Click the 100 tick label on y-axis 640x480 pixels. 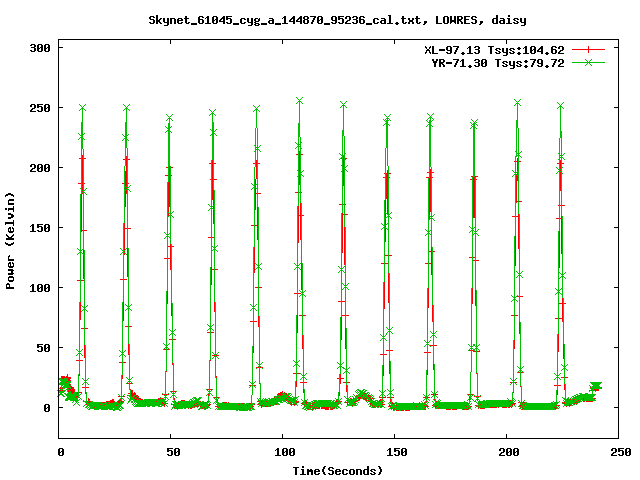(41, 288)
